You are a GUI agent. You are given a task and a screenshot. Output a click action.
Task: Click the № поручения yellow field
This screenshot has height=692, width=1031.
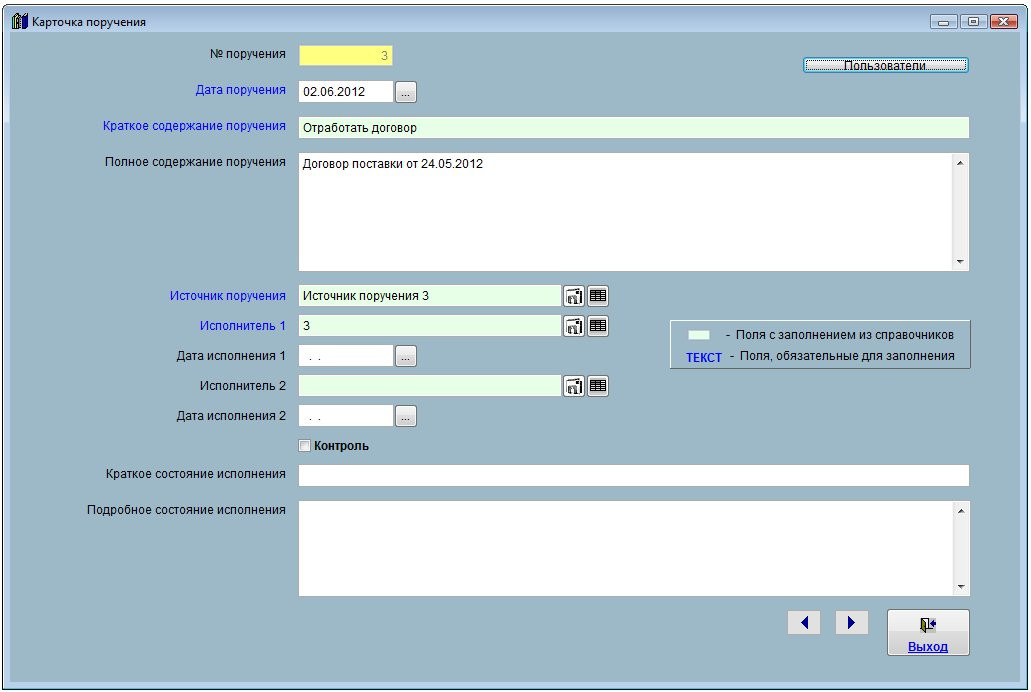[x=346, y=55]
